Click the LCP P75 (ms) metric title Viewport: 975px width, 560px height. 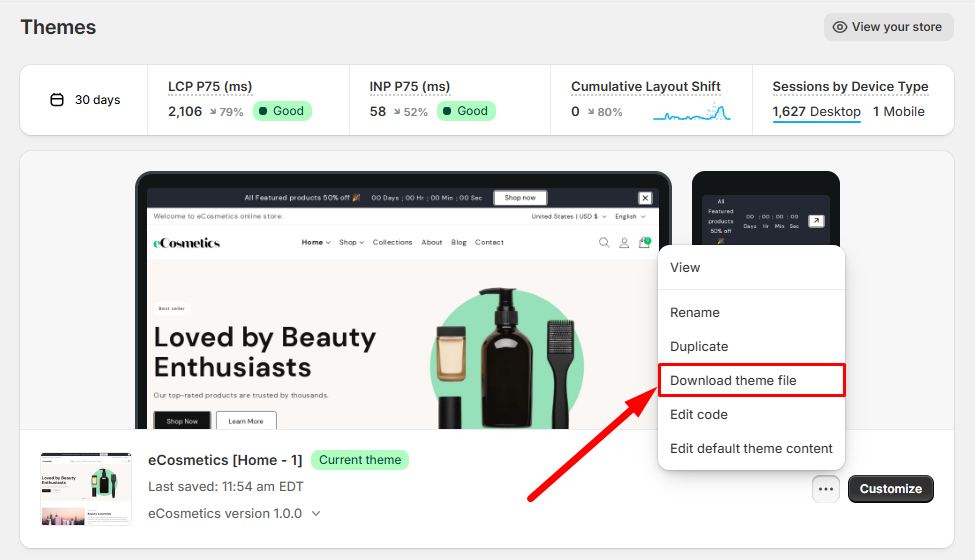(210, 87)
